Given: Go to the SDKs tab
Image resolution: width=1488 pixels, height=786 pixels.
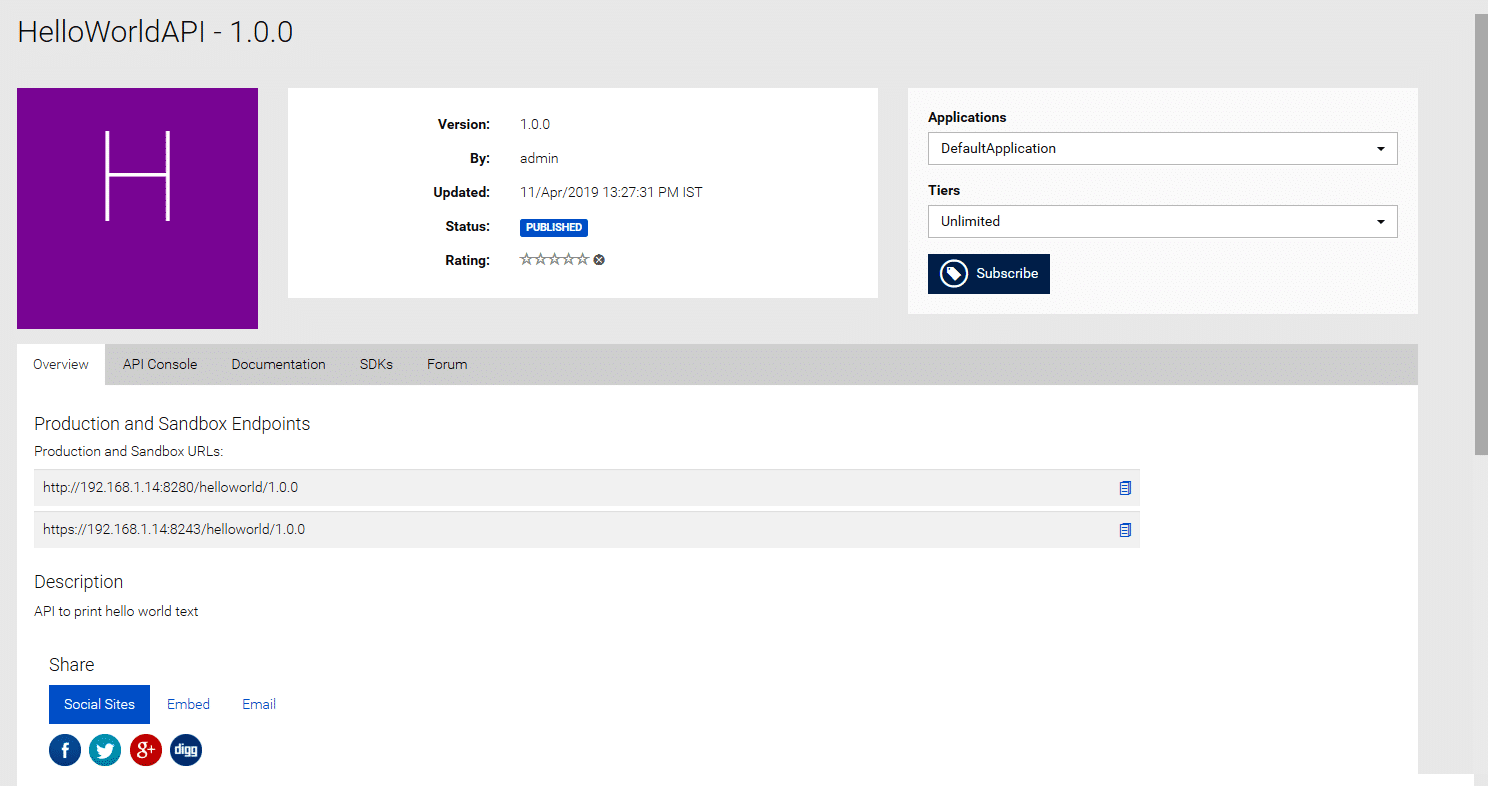Looking at the screenshot, I should point(376,364).
